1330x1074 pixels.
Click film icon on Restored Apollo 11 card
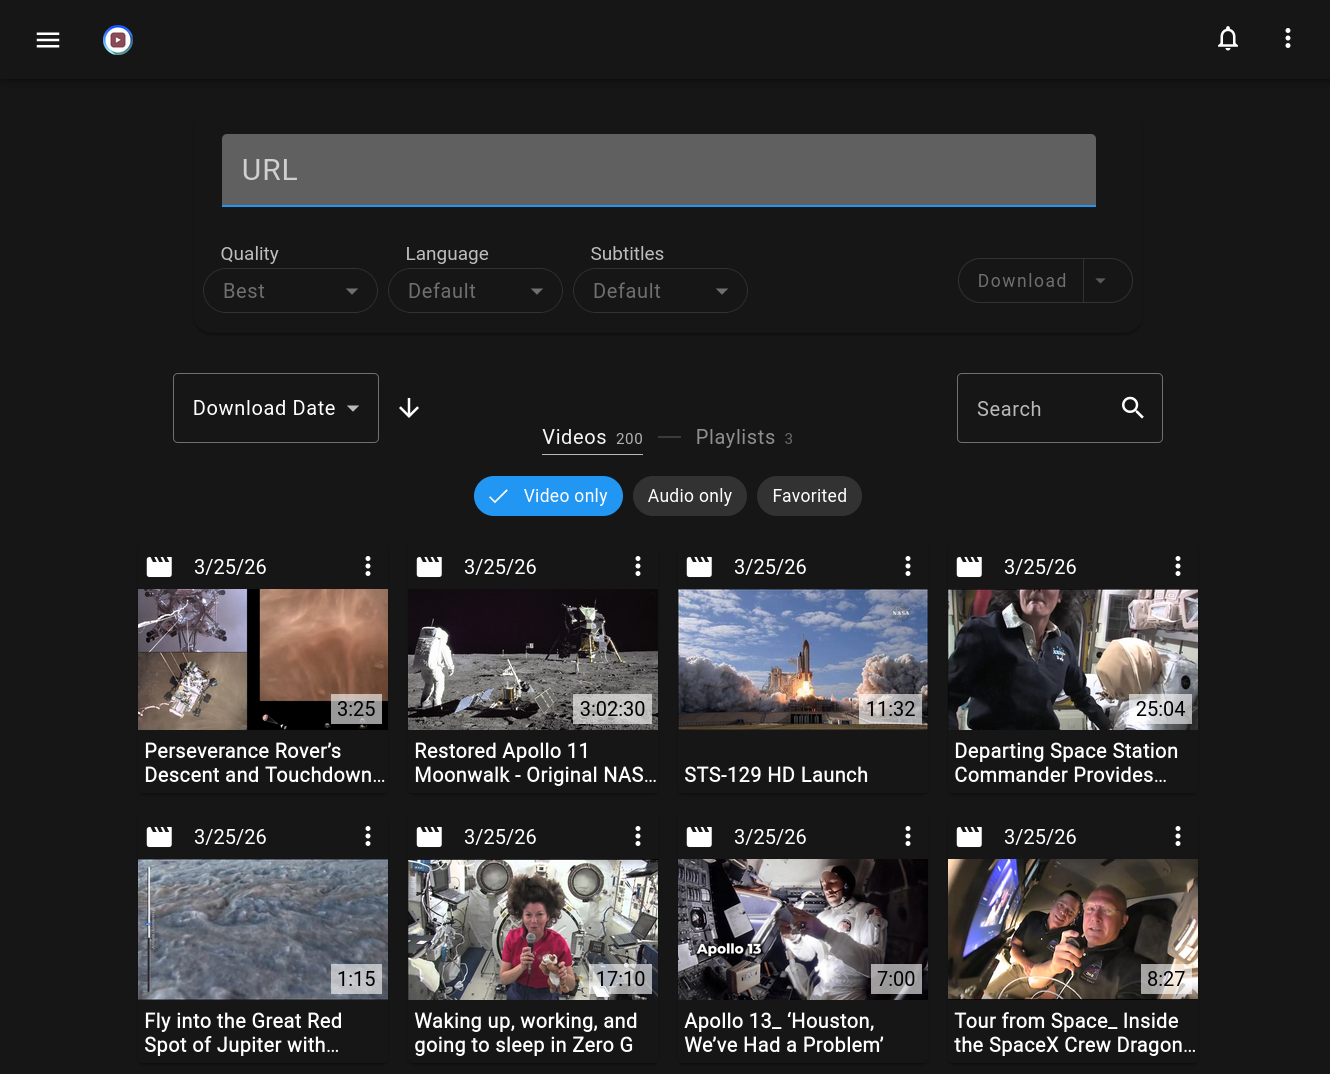[429, 567]
